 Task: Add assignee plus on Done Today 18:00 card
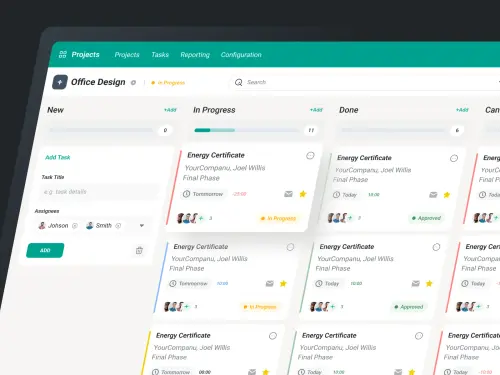pyautogui.click(x=350, y=218)
